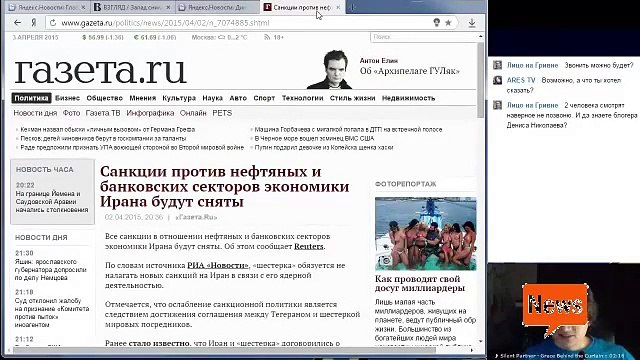Open the Стиль жизни section

(x=352, y=98)
